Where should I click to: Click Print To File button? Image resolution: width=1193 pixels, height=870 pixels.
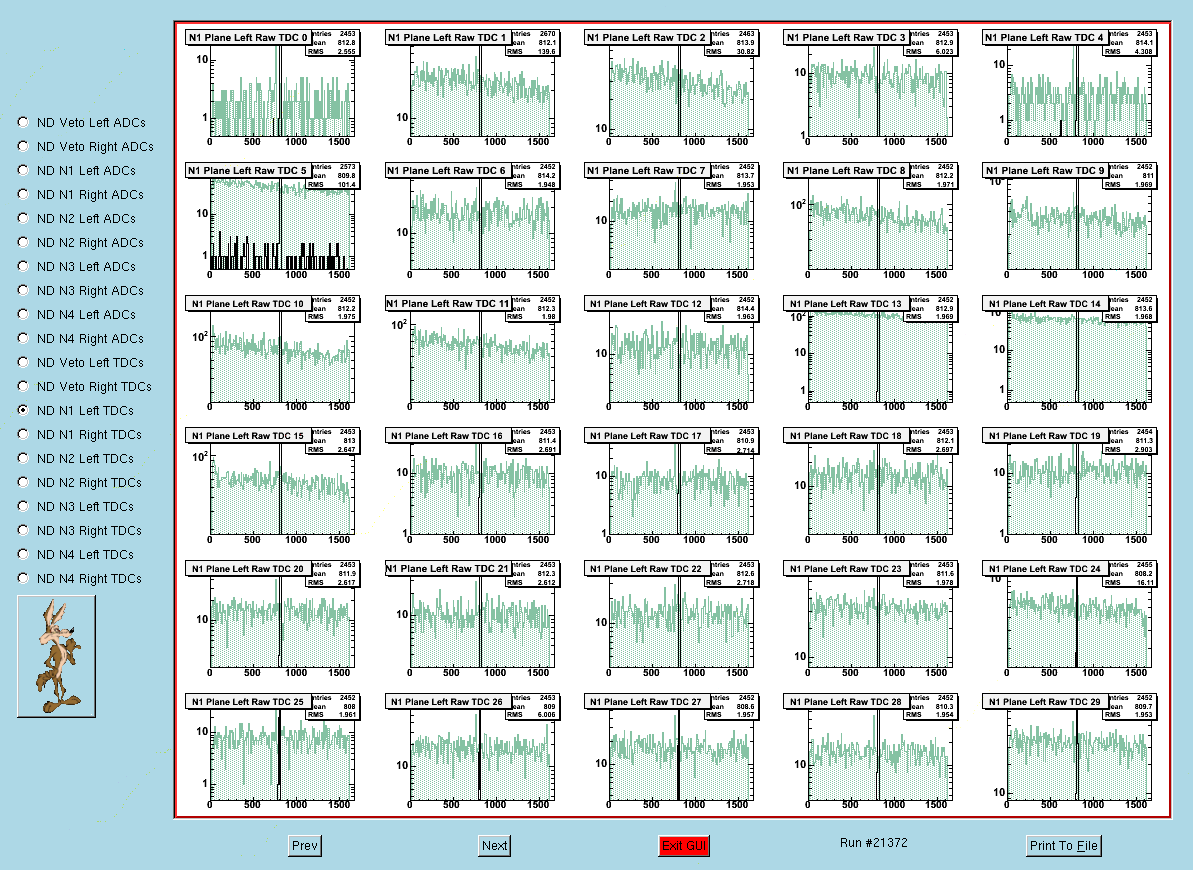coord(1064,846)
